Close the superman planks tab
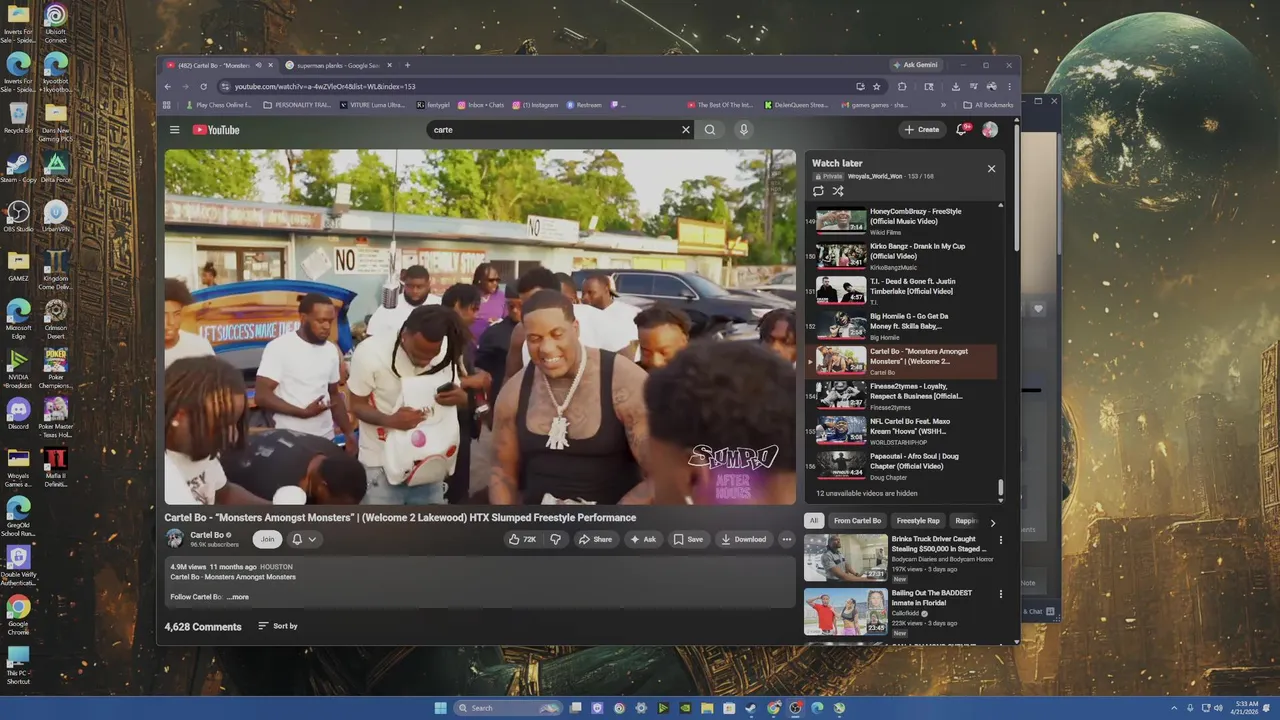 click(389, 66)
